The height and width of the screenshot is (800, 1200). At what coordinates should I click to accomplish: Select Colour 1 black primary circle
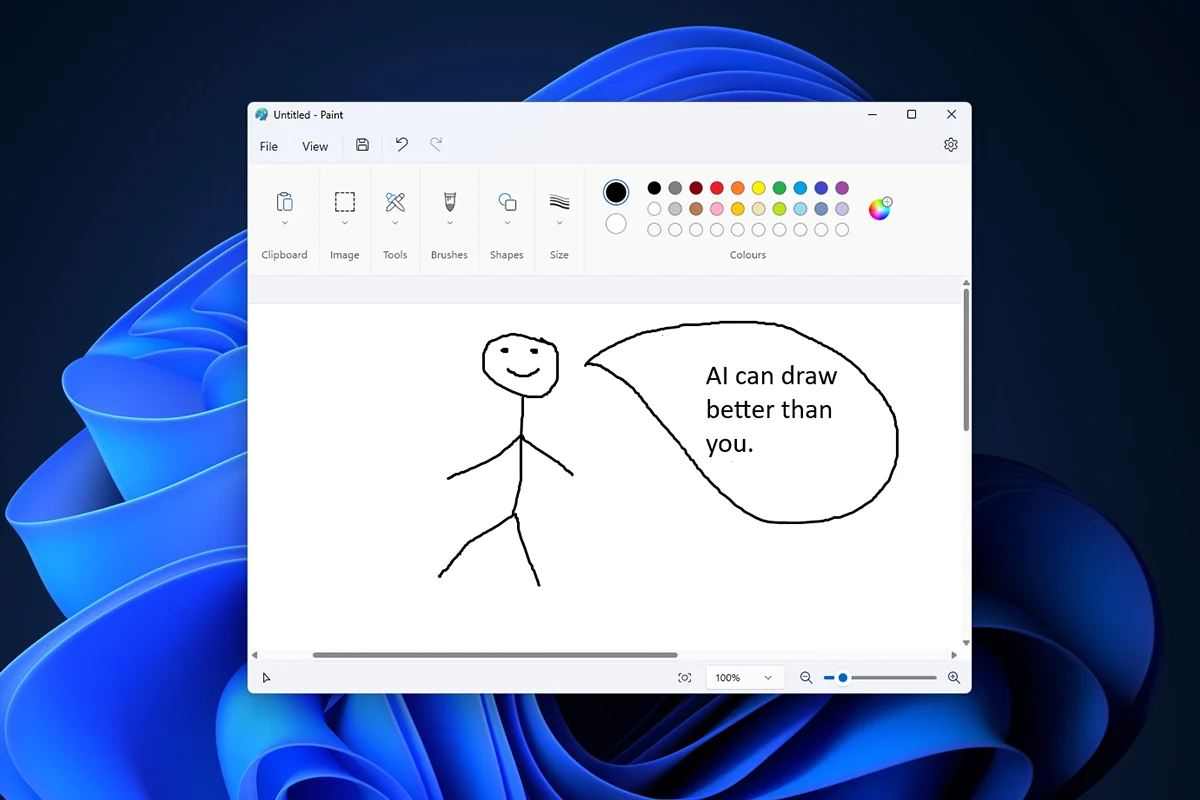(616, 192)
